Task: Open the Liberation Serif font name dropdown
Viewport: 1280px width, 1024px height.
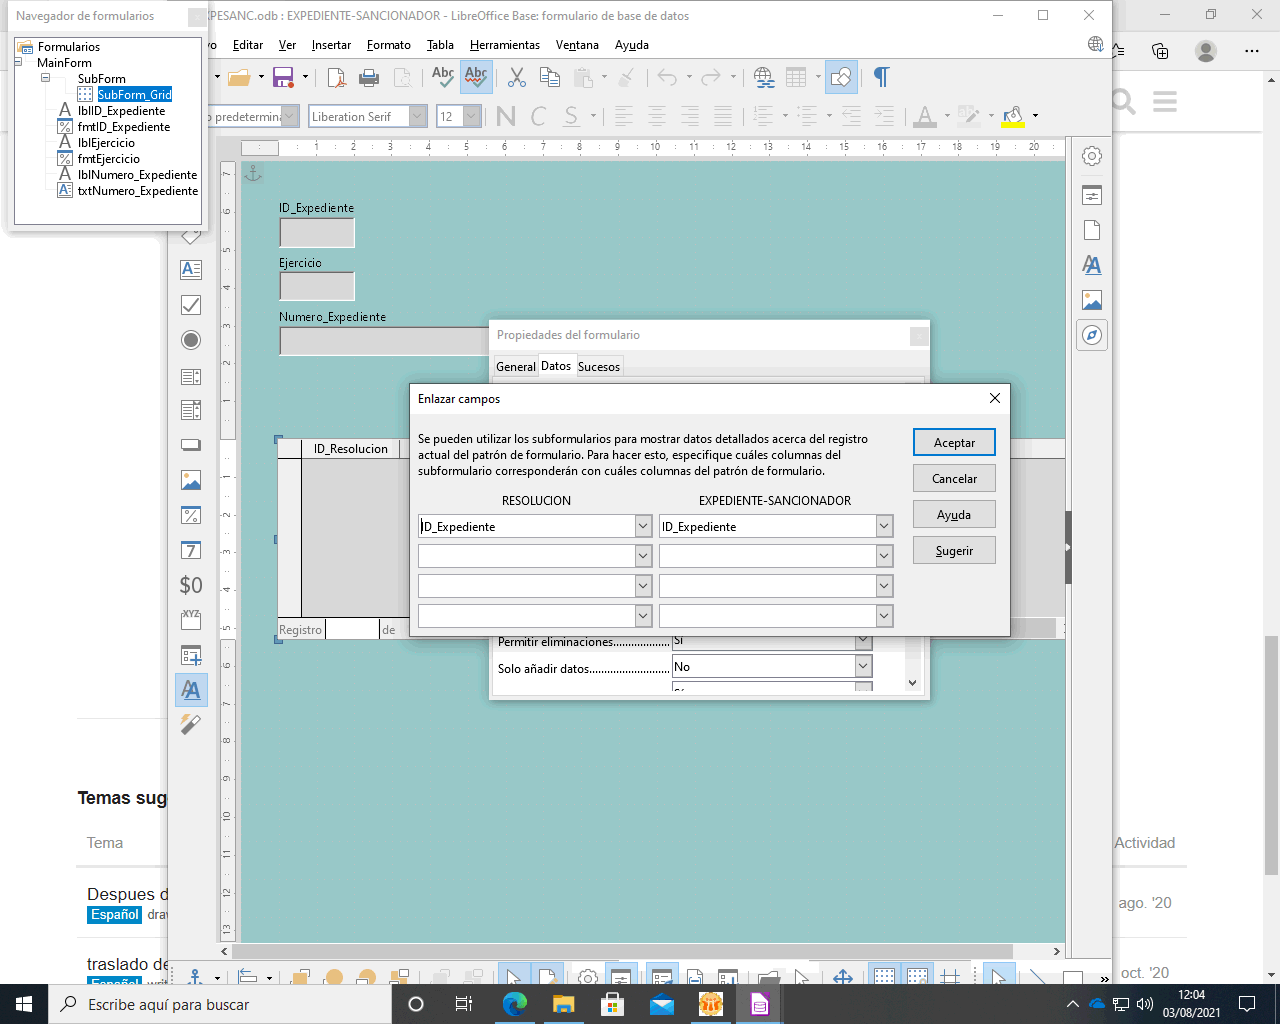Action: [x=418, y=117]
